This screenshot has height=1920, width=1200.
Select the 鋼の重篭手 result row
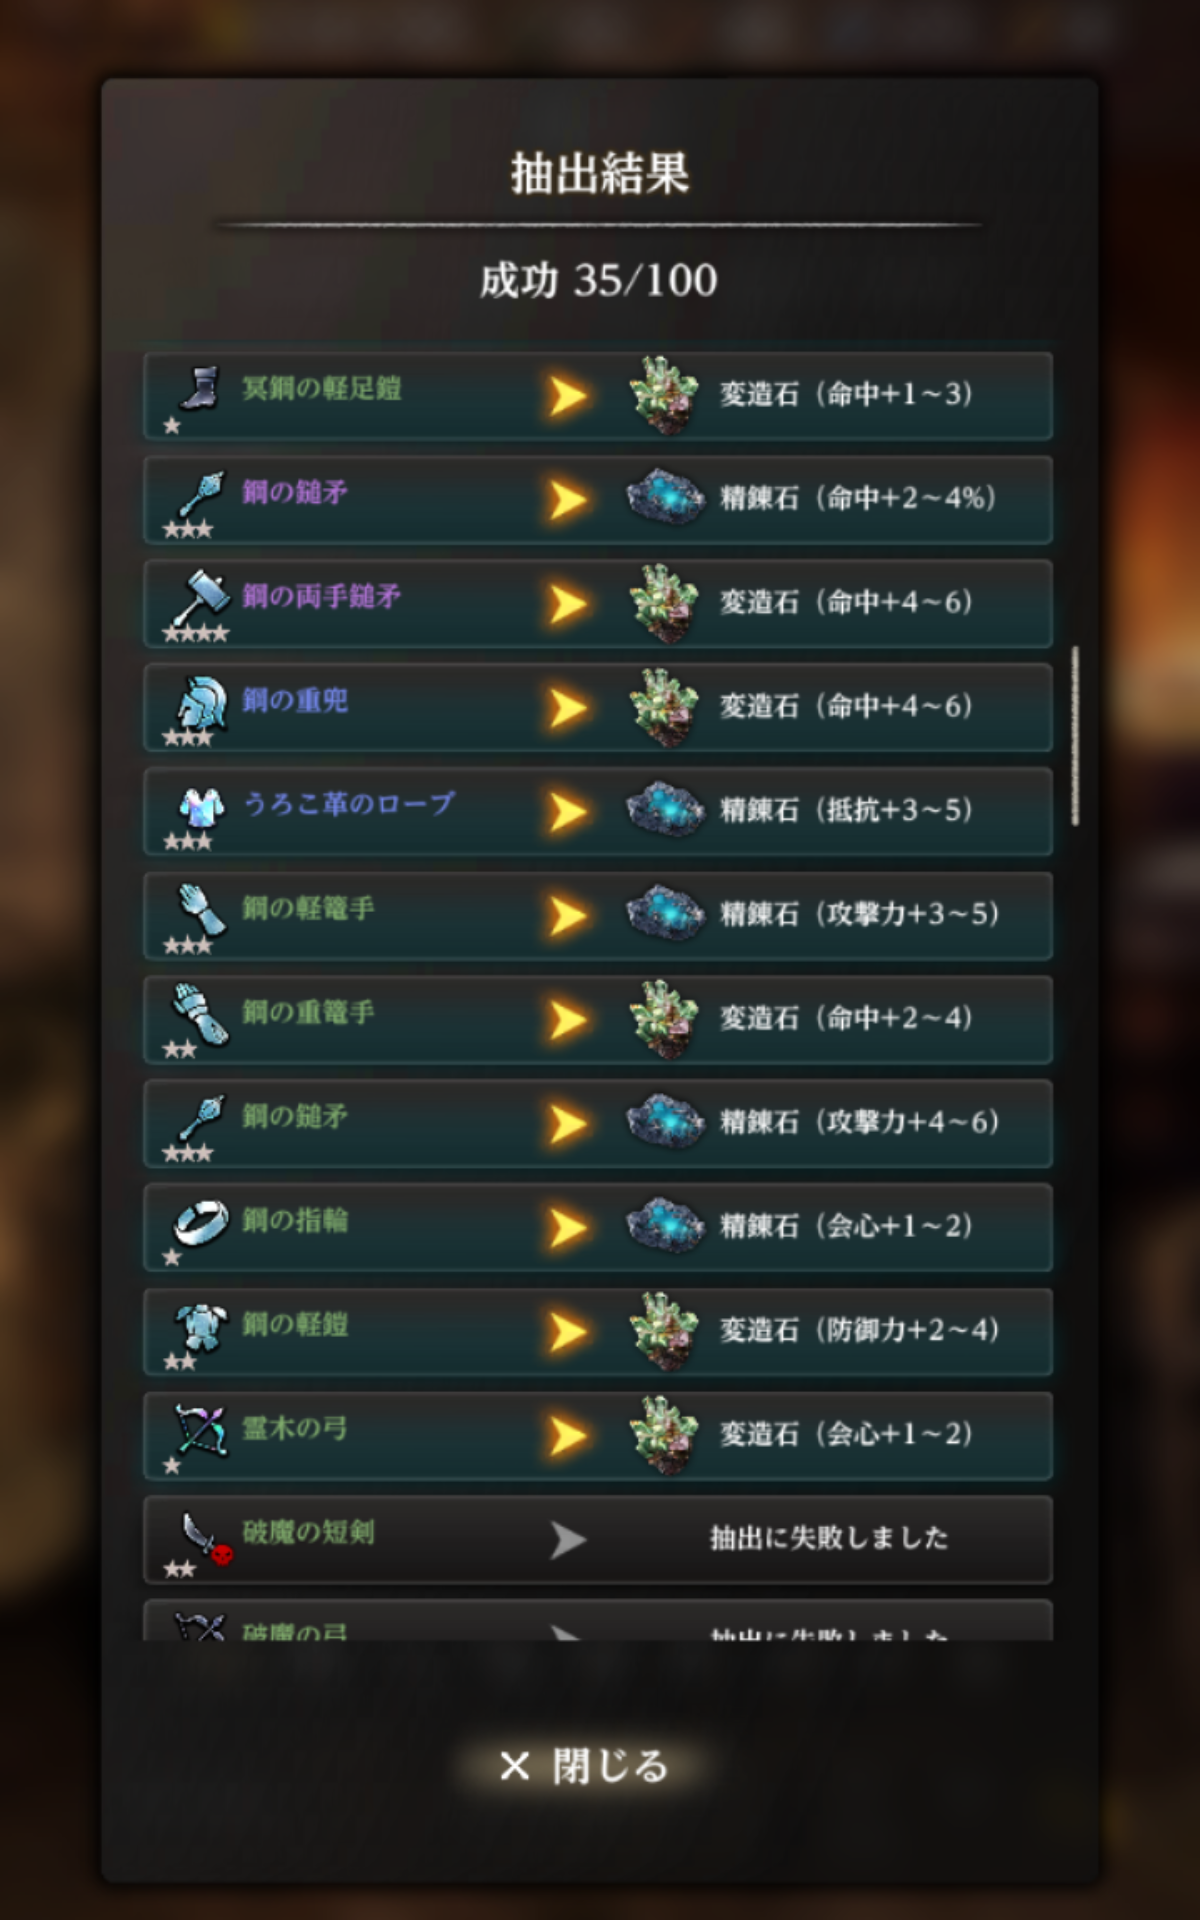pos(598,1020)
